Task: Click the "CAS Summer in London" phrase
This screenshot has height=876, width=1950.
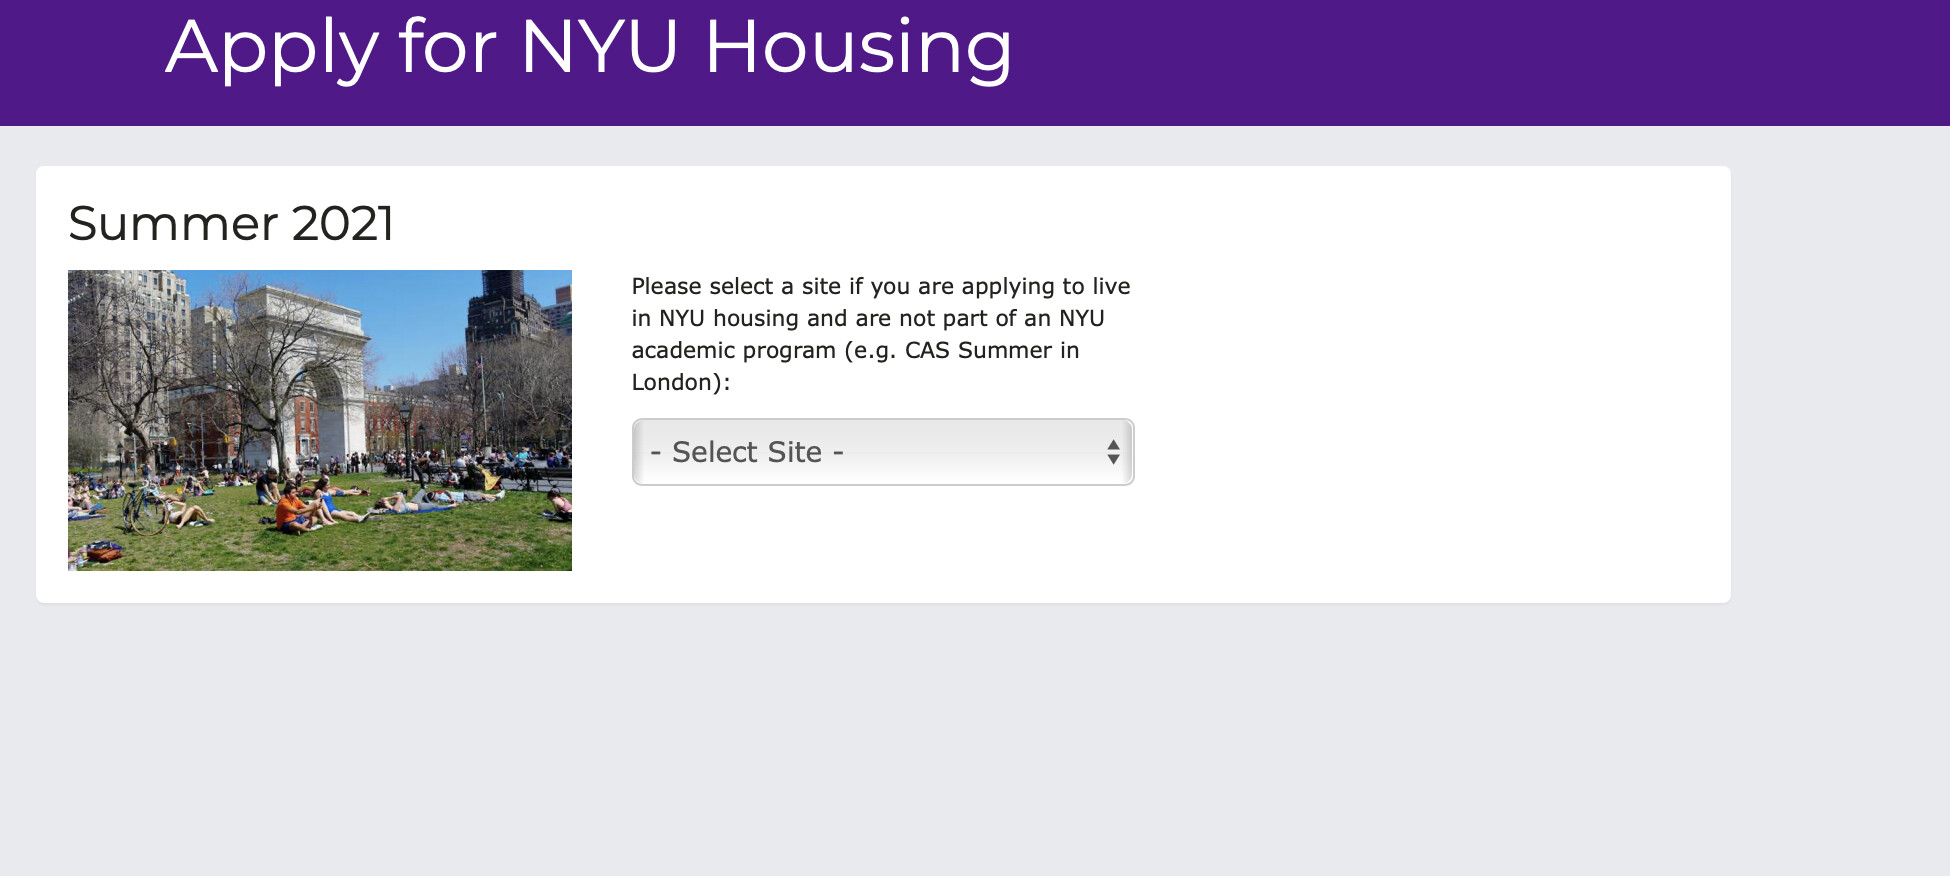Action: (x=992, y=351)
